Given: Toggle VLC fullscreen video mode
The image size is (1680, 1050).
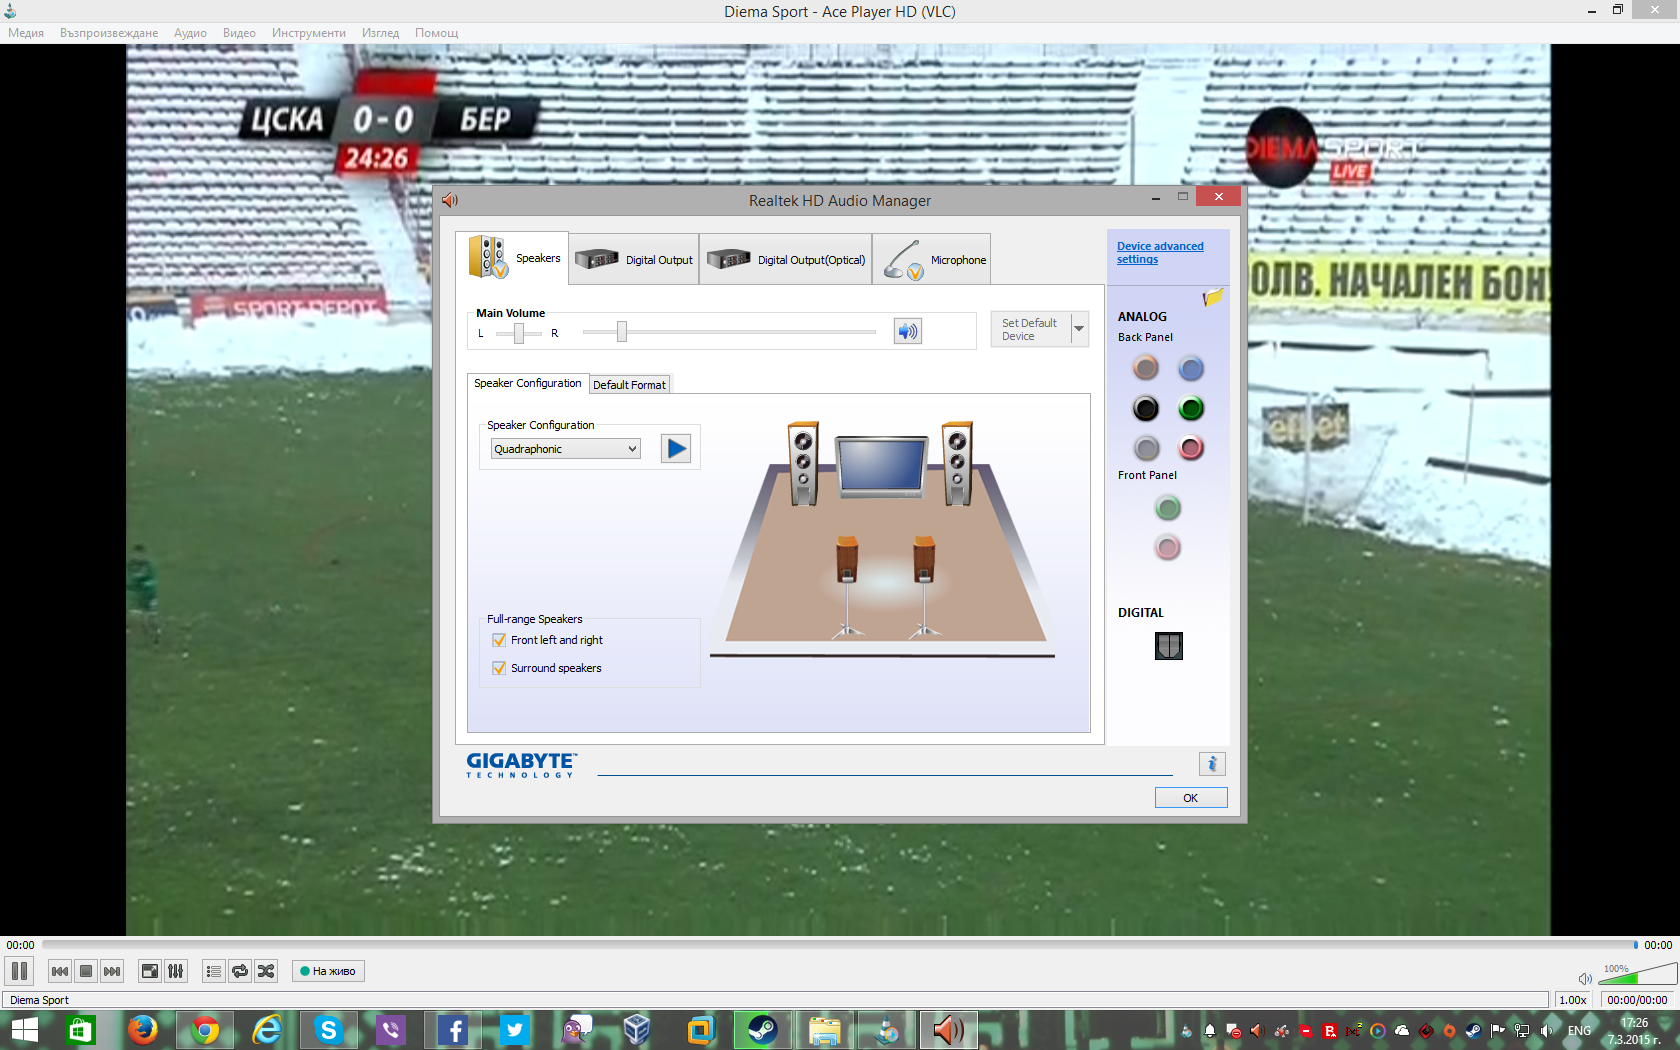Looking at the screenshot, I should tap(150, 971).
